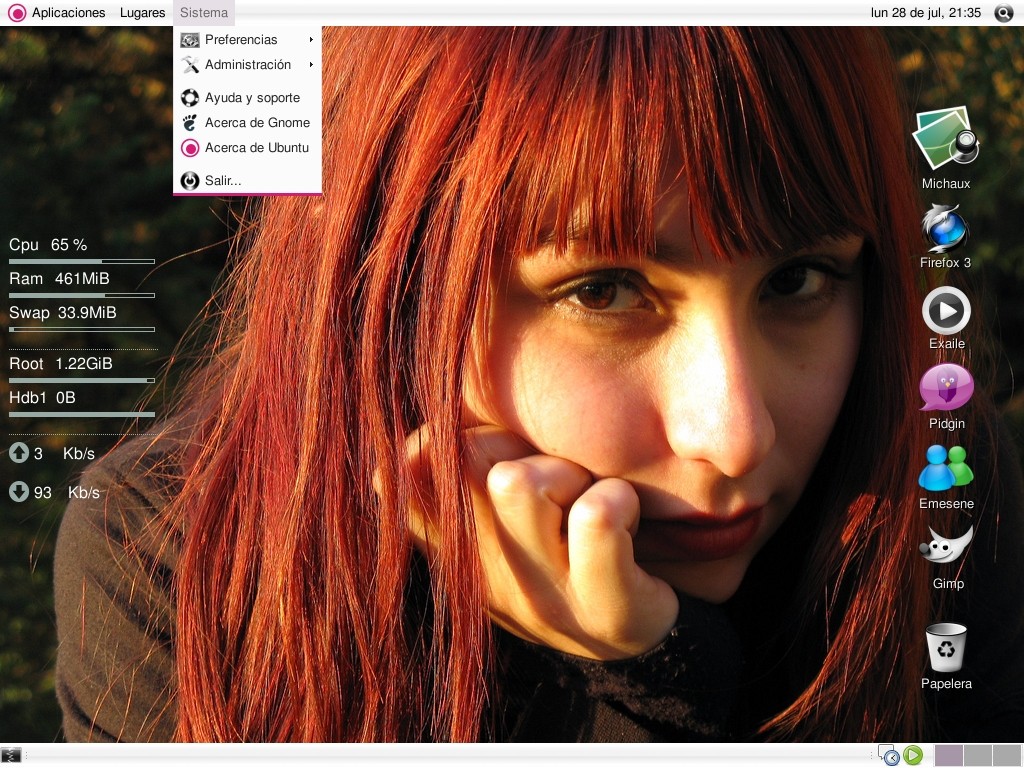Open the Emesene desktop icon
1024x768 pixels.
pyautogui.click(x=946, y=468)
